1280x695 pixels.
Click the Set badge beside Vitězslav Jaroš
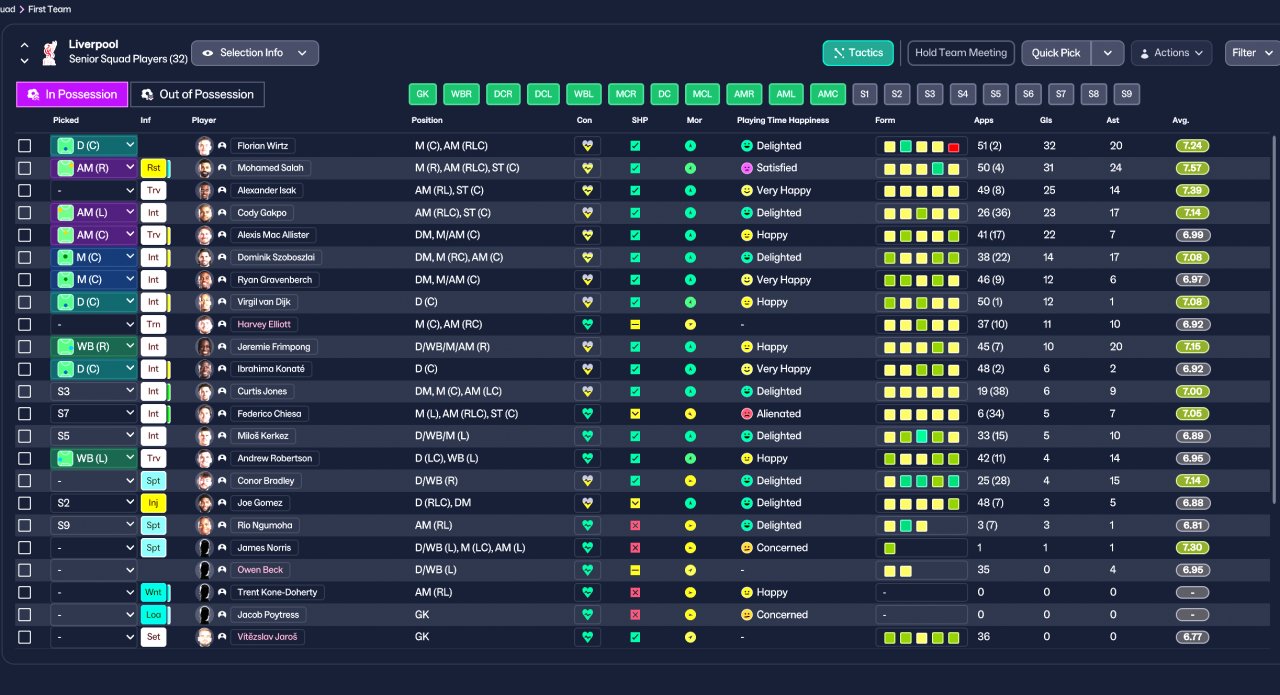click(154, 637)
